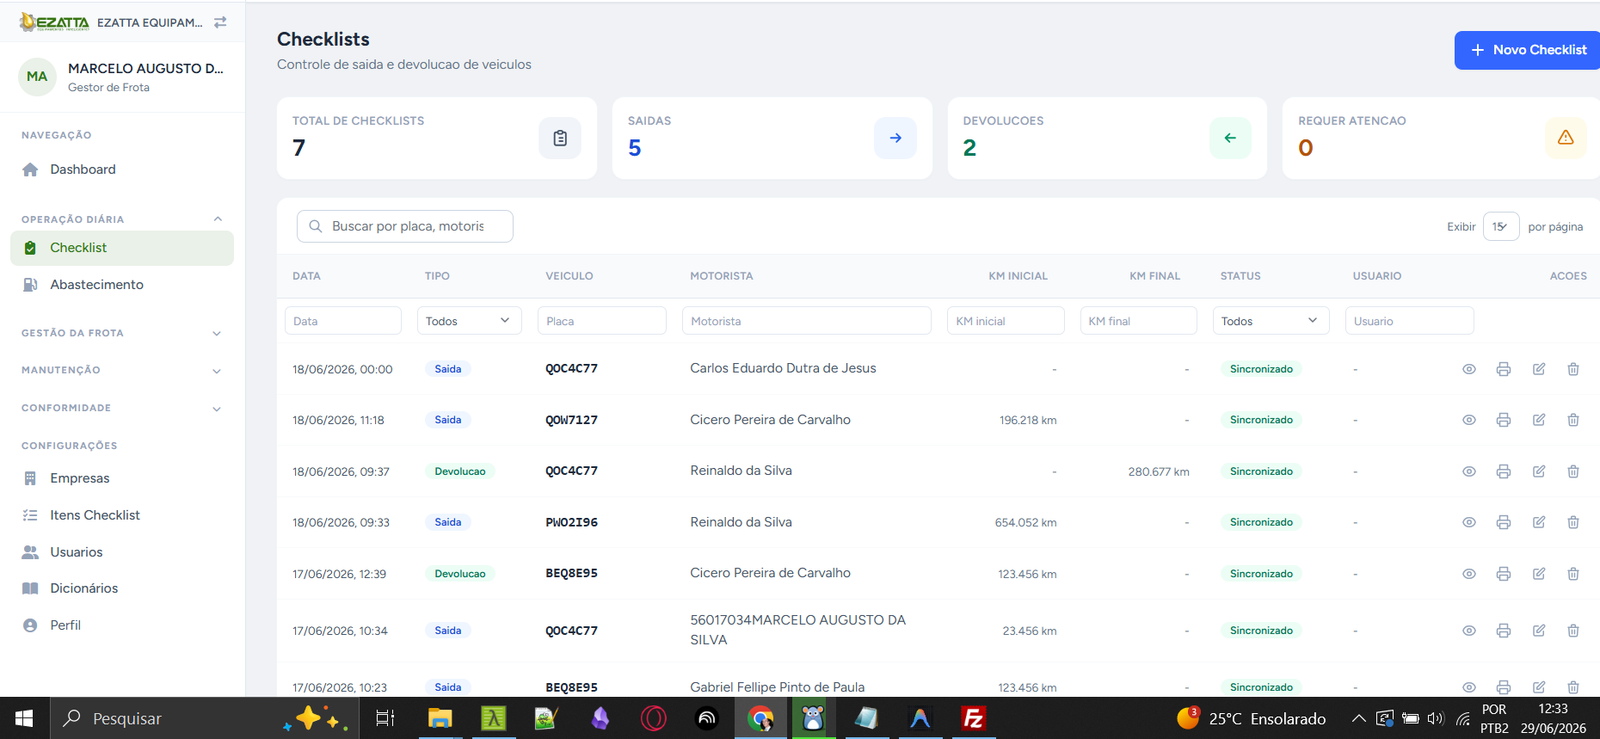Click the KM inicial filter field
1600x739 pixels.
(1006, 321)
